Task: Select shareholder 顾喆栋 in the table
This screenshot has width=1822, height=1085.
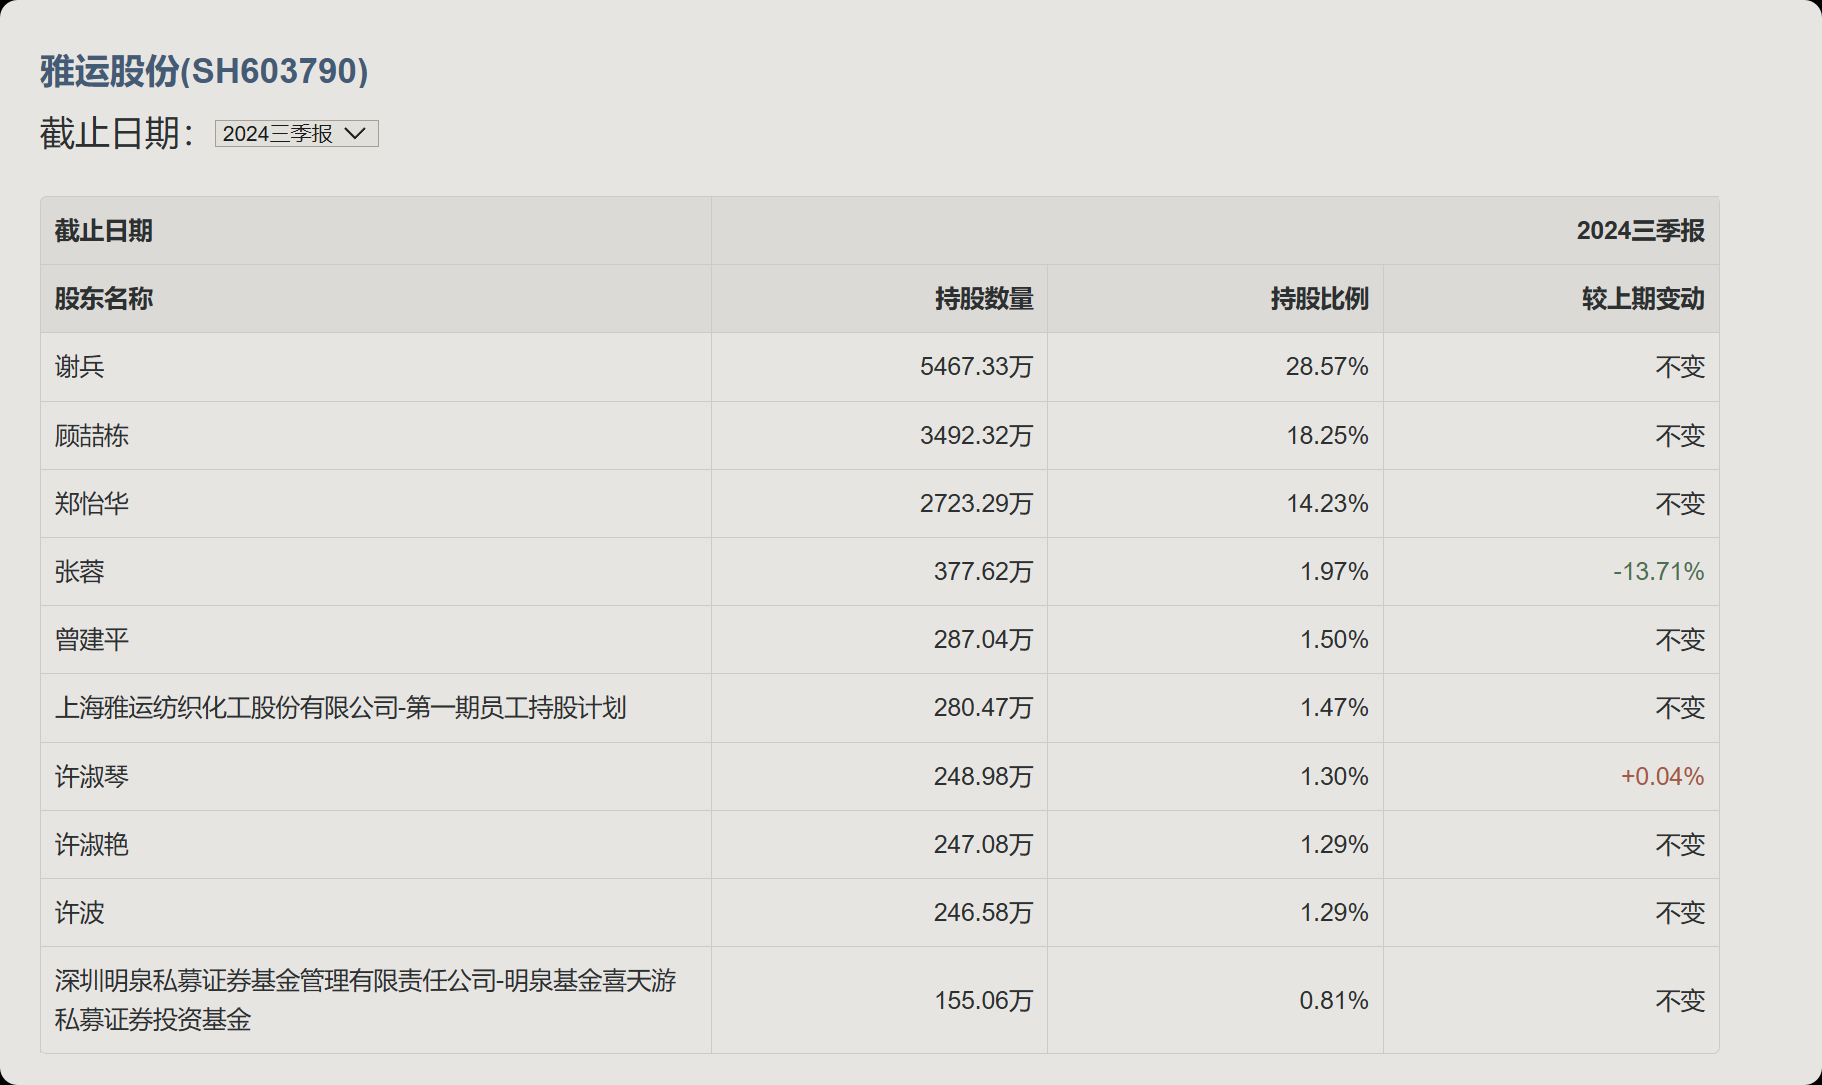Action: click(x=92, y=436)
